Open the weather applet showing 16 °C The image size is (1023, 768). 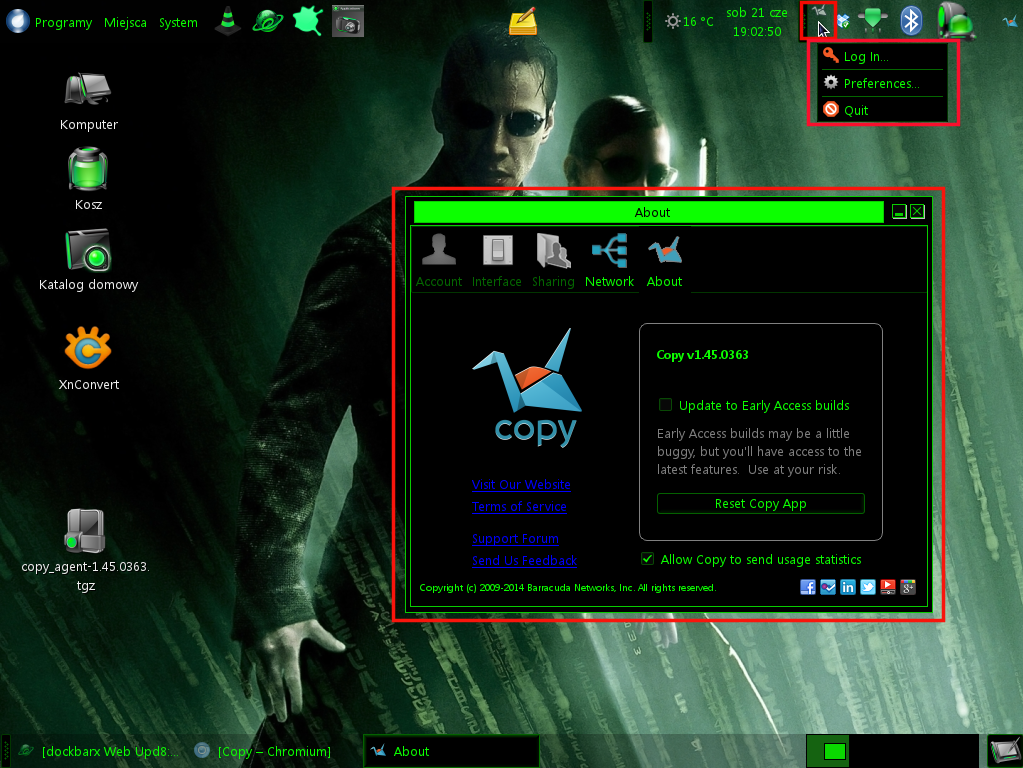tap(689, 22)
